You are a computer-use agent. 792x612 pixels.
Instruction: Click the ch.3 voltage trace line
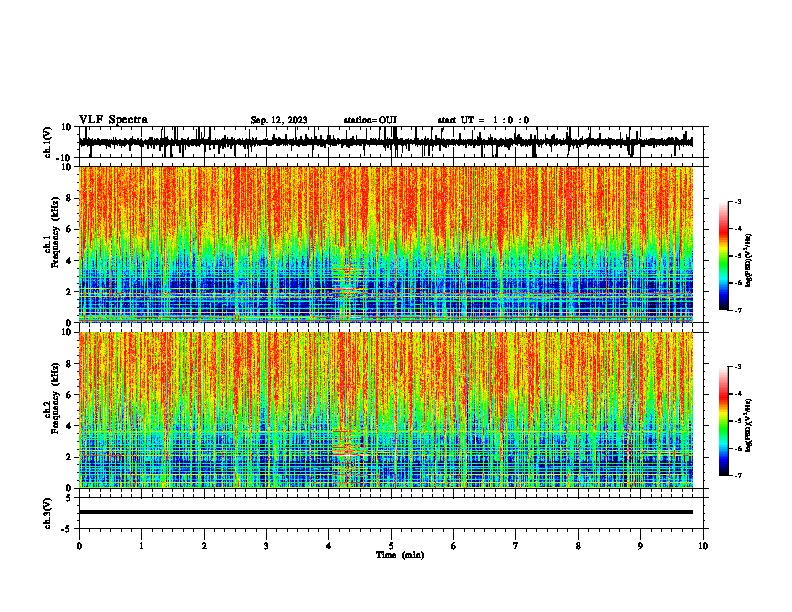386,512
